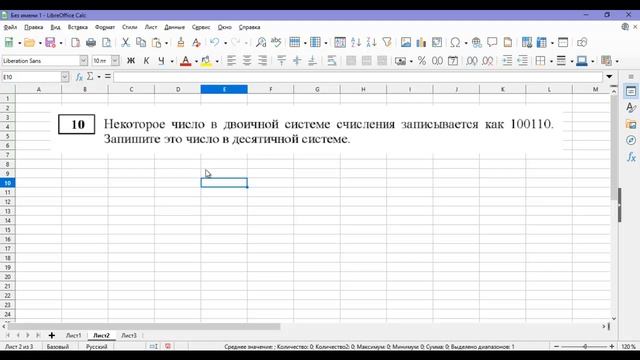Click the Format as percent icon
The image size is (640, 360).
click(422, 61)
